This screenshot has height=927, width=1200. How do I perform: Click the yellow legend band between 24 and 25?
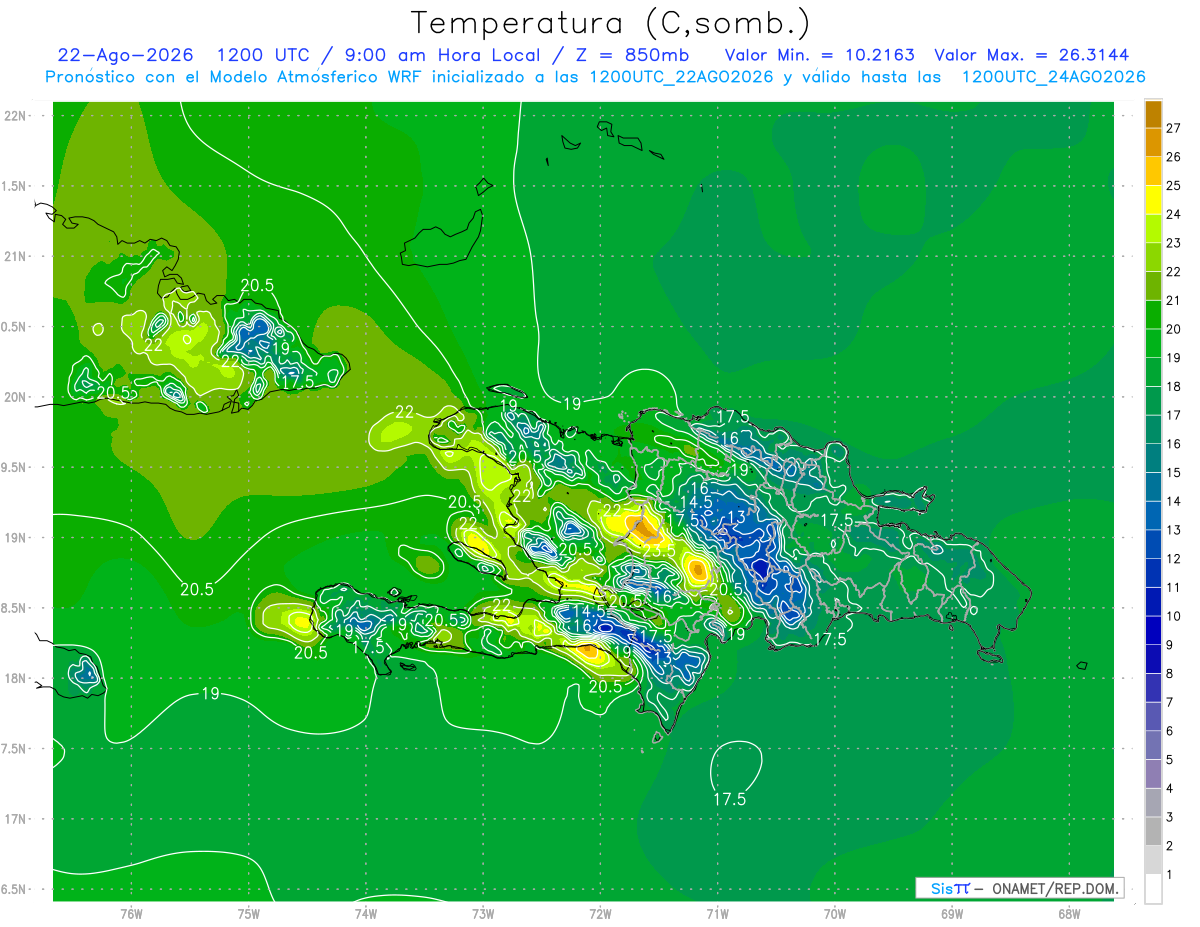coord(1153,200)
